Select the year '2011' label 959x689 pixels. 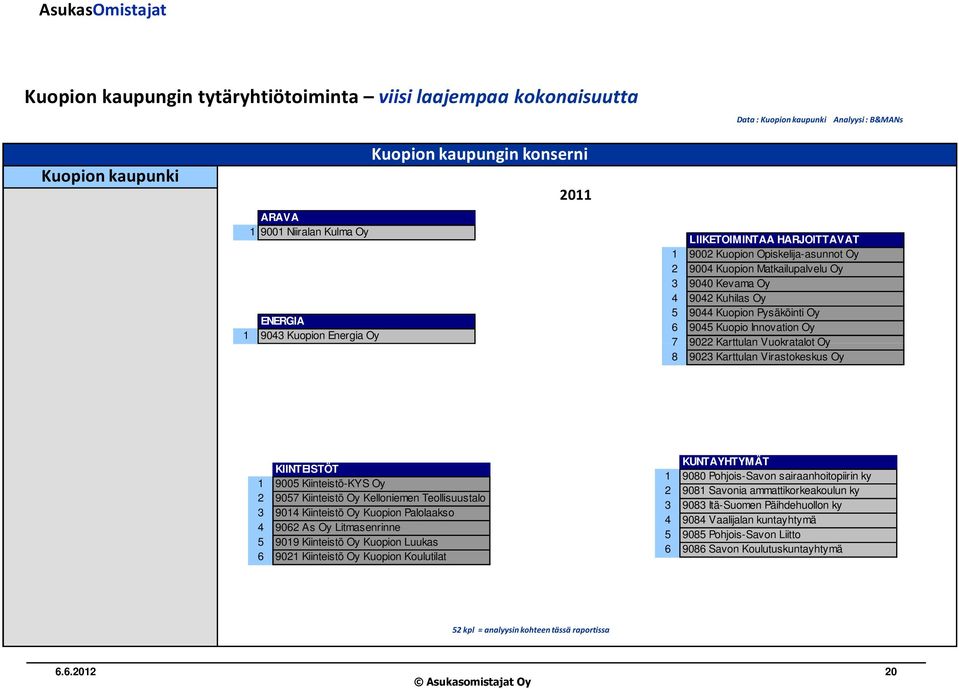pyautogui.click(x=576, y=195)
